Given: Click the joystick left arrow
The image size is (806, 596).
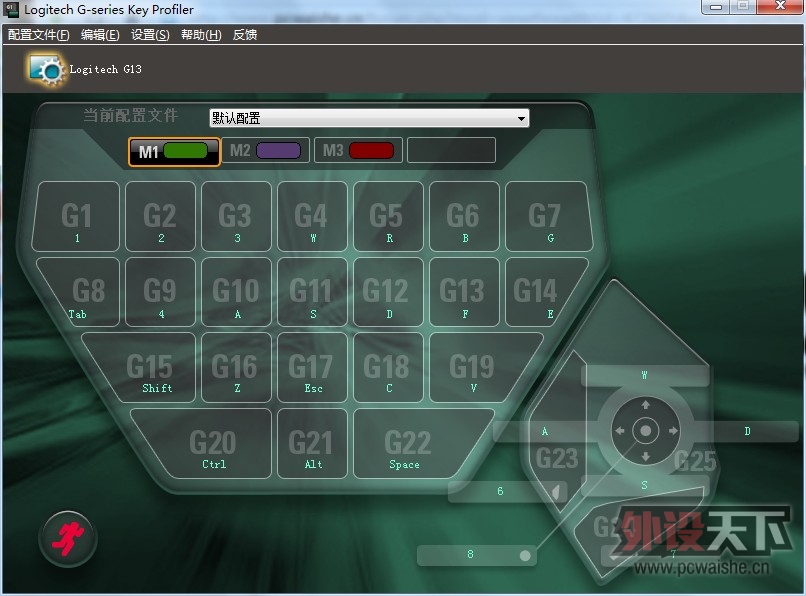Looking at the screenshot, I should pos(620,431).
